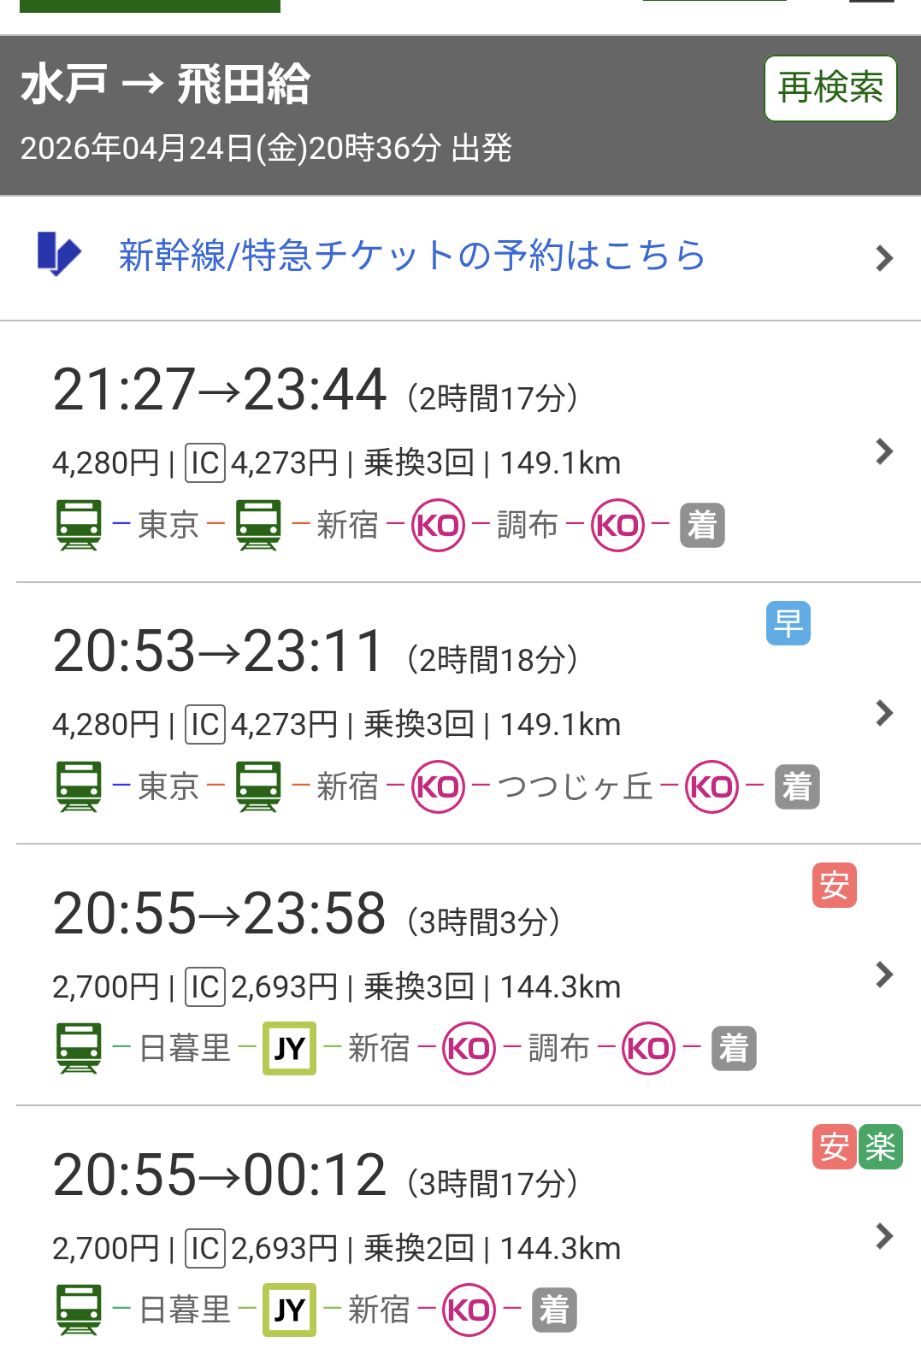
Task: Click the blue ticket reservation icon
Action: [x=58, y=254]
